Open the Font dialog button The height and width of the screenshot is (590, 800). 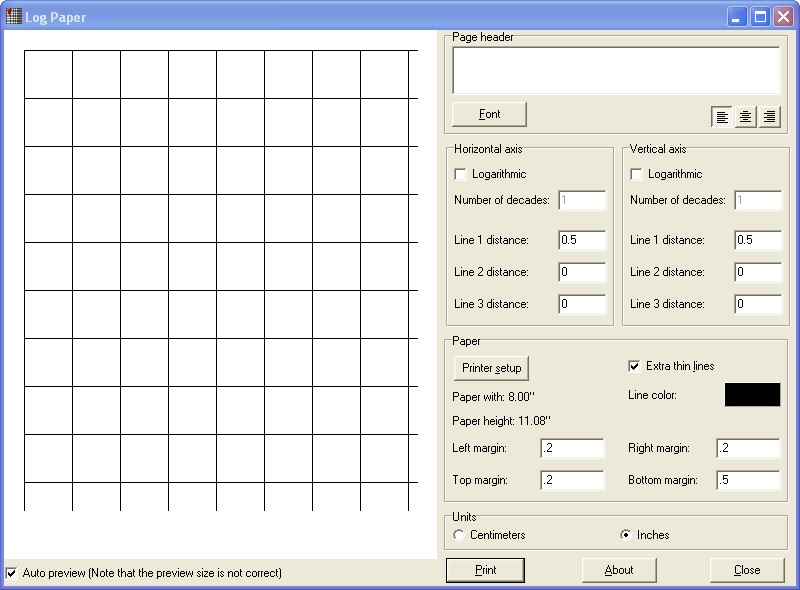[489, 114]
